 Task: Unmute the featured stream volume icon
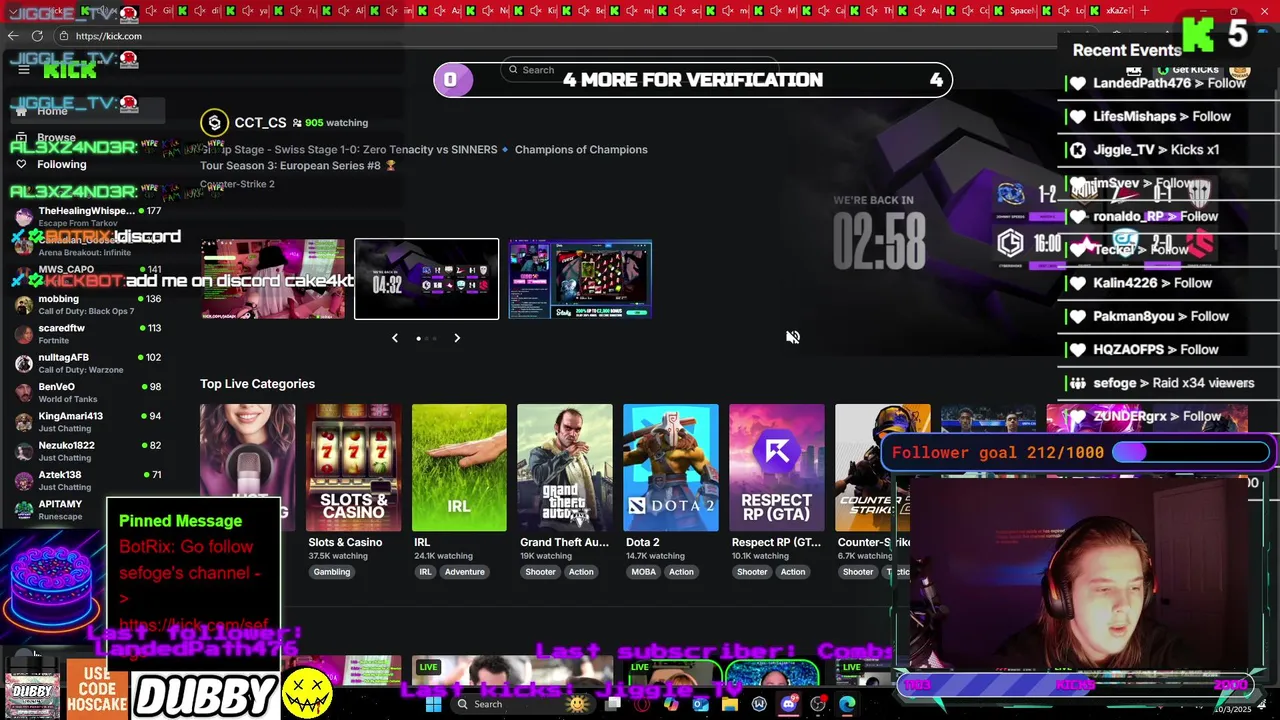pos(793,338)
